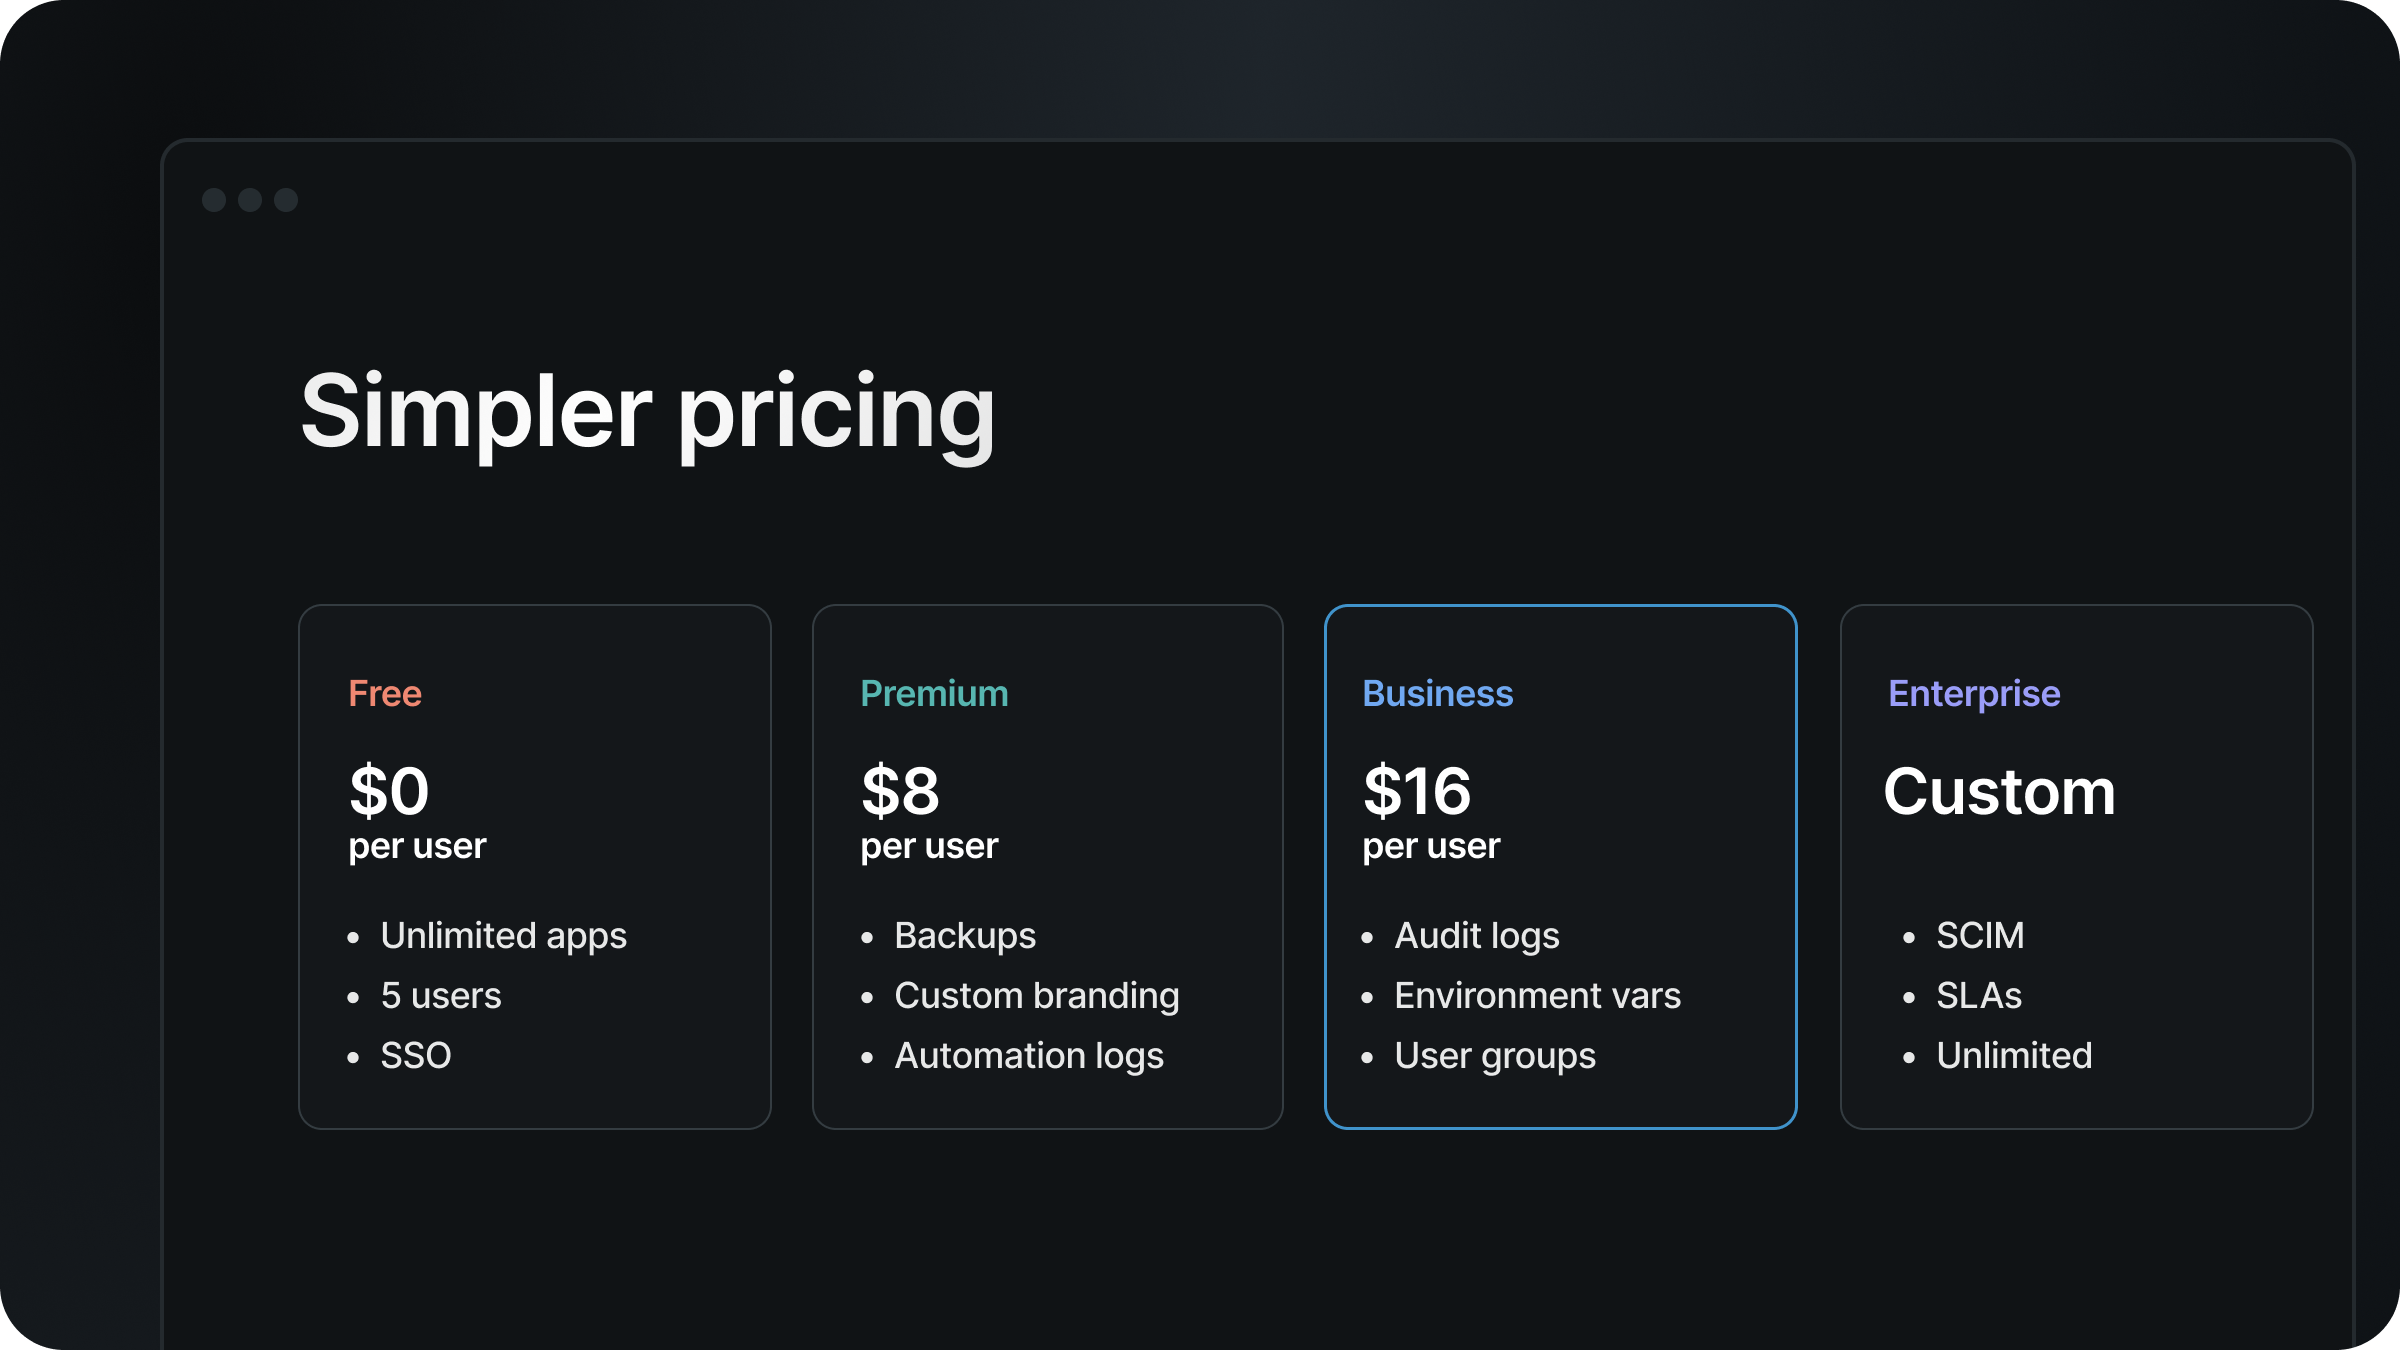Image resolution: width=2400 pixels, height=1350 pixels.
Task: Click the Unlimited apps list item
Action: (x=503, y=936)
